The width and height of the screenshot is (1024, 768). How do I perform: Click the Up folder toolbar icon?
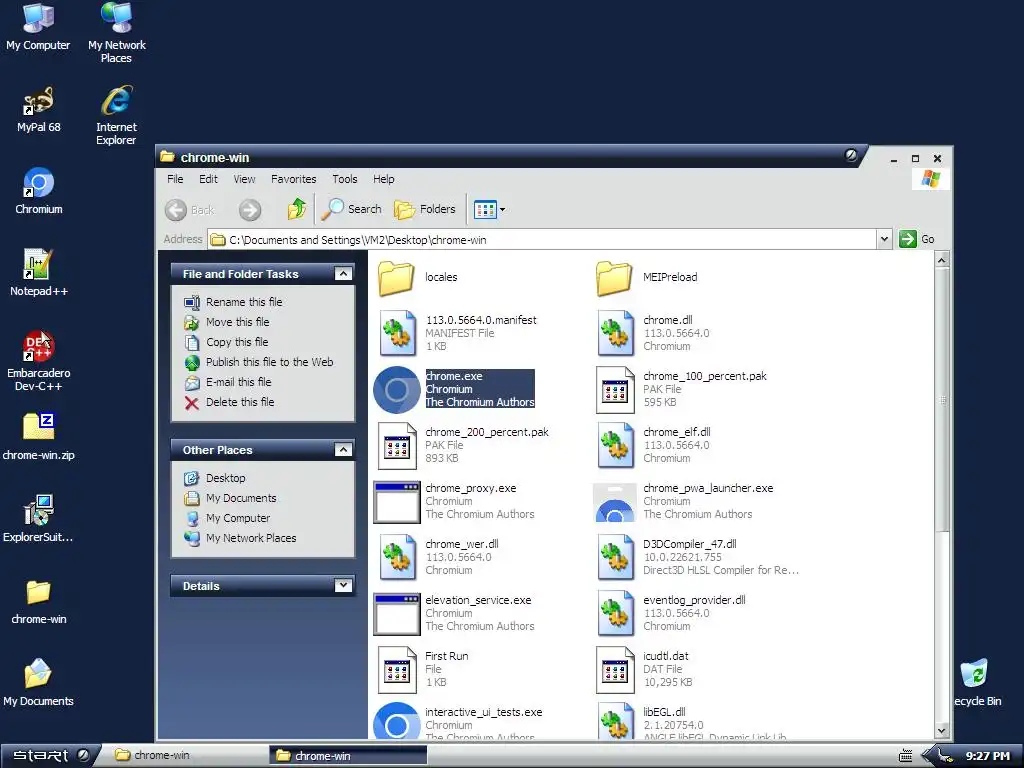point(296,210)
